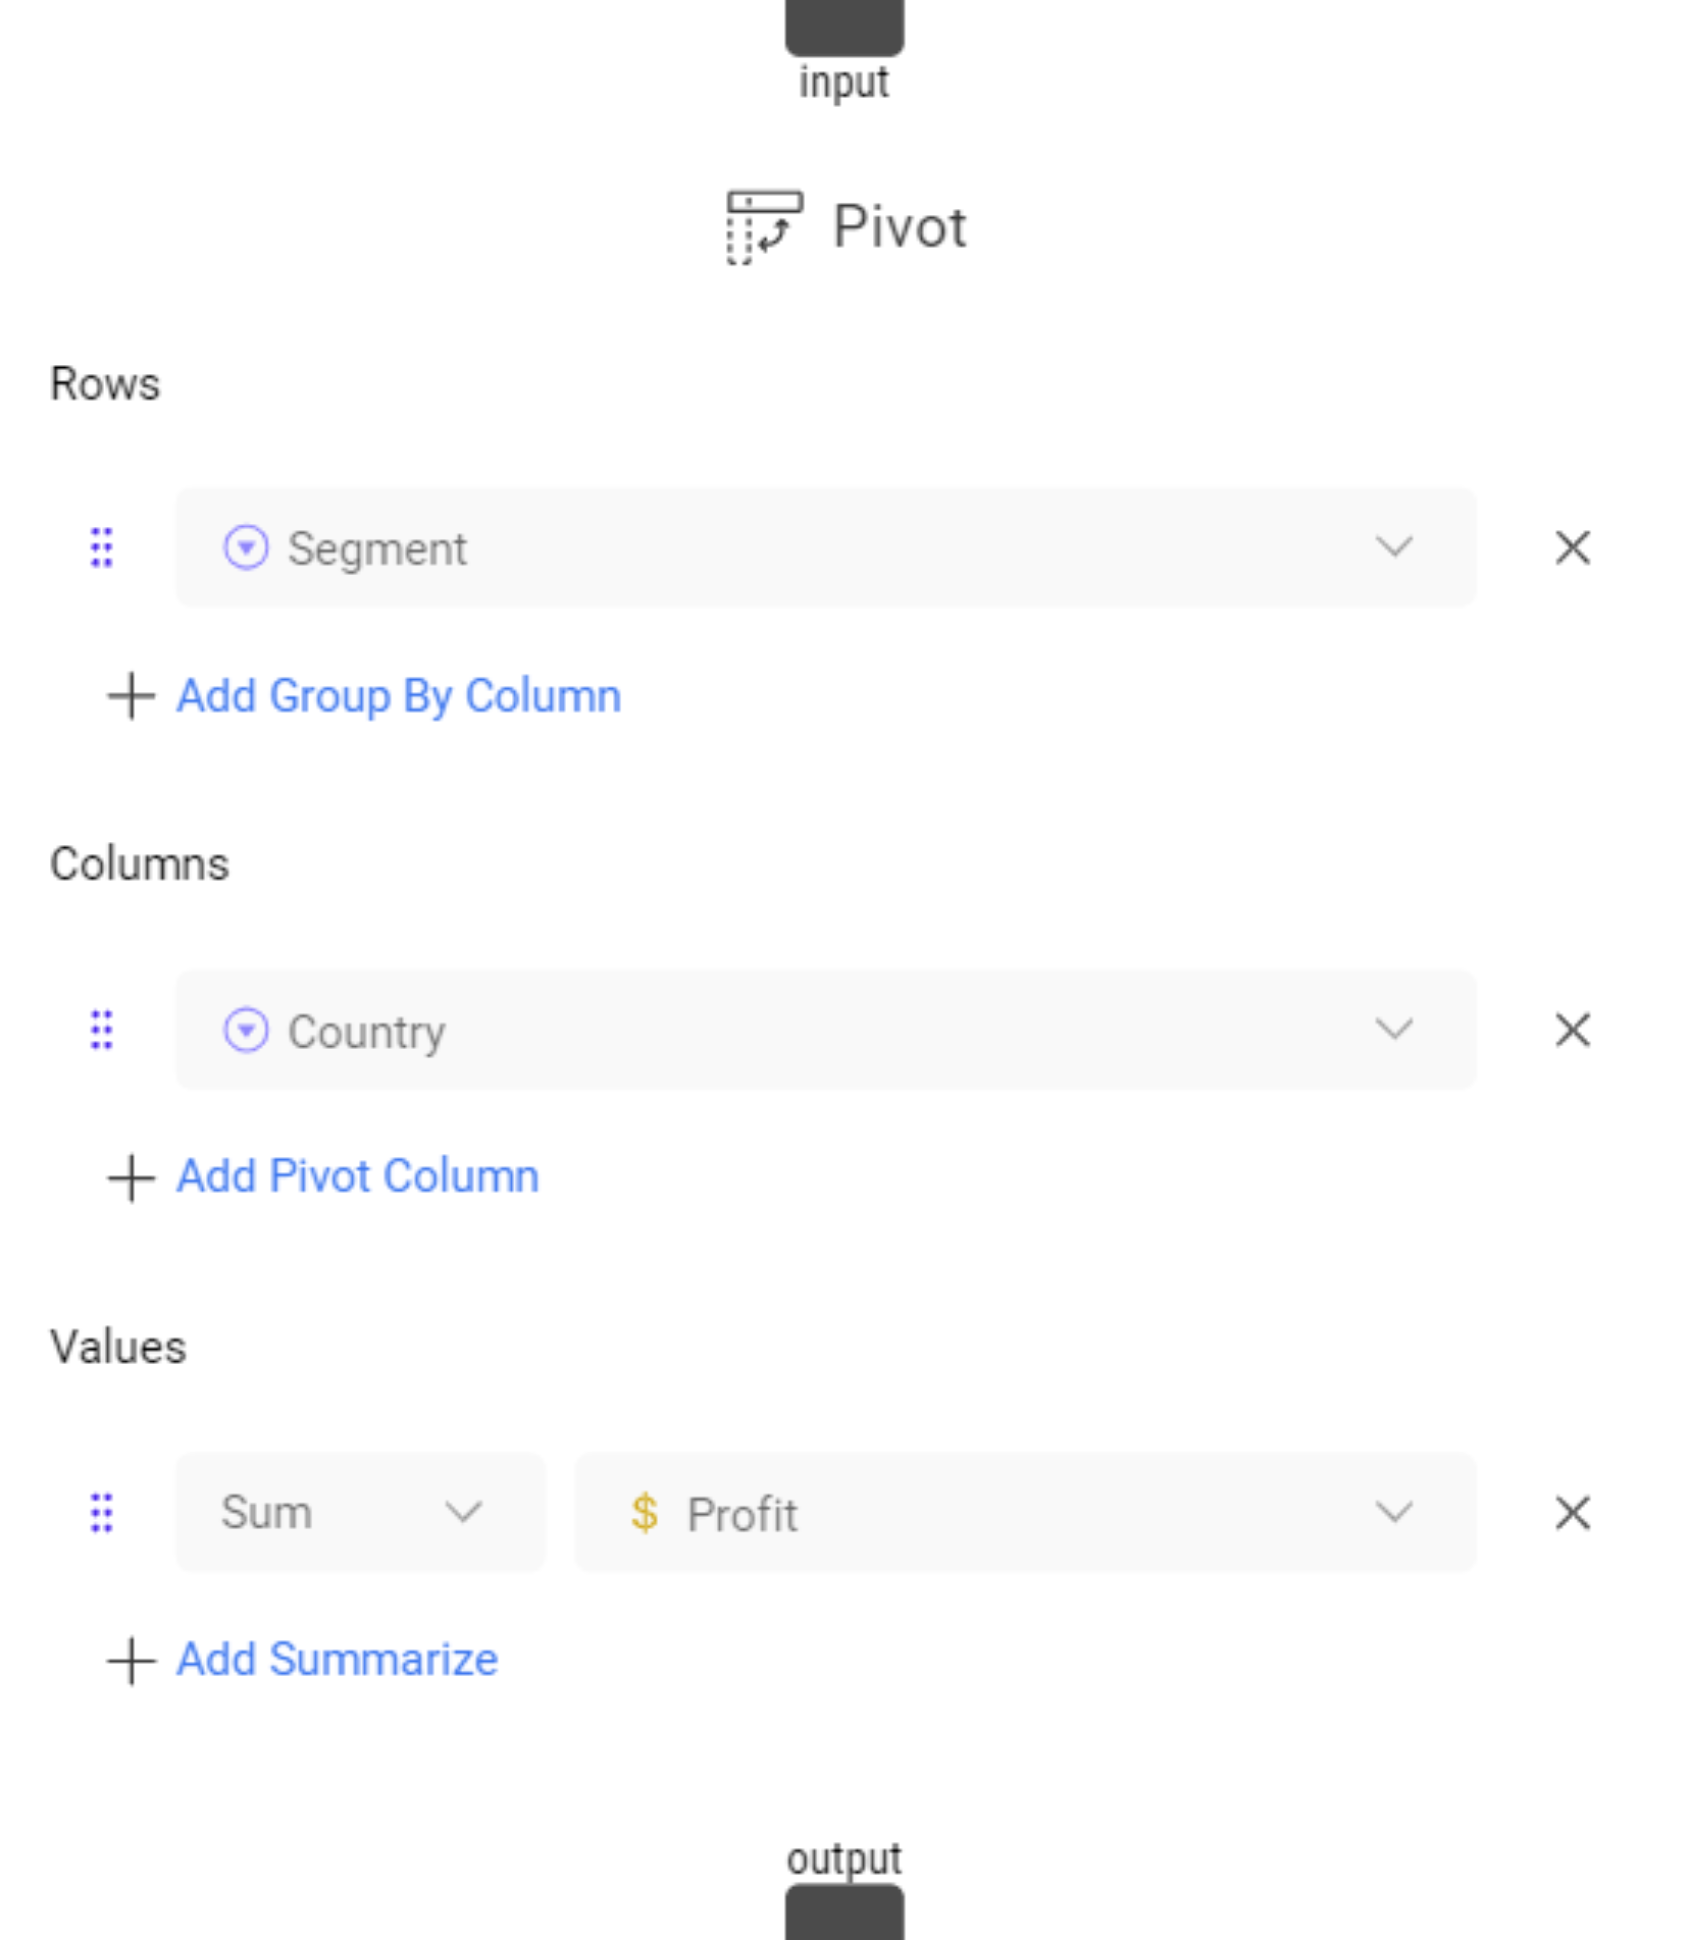Grab the drag handle next to the Sum value

100,1513
